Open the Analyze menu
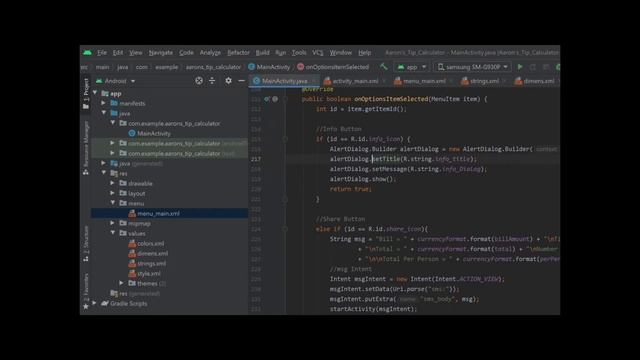 click(x=210, y=53)
